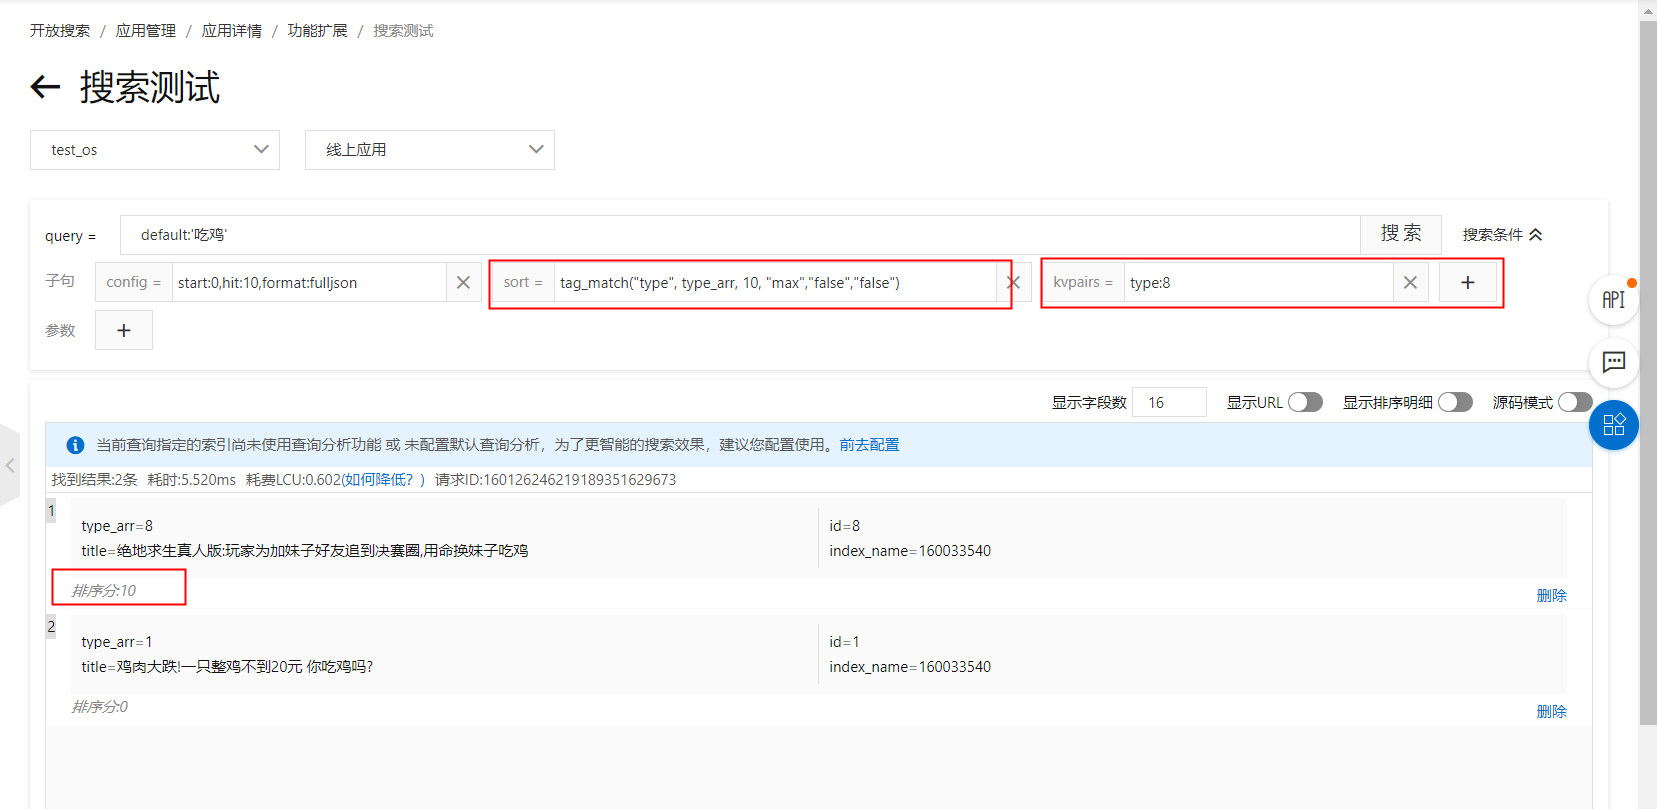1657x809 pixels.
Task: Open the 线上应用 version dropdown
Action: coord(430,150)
